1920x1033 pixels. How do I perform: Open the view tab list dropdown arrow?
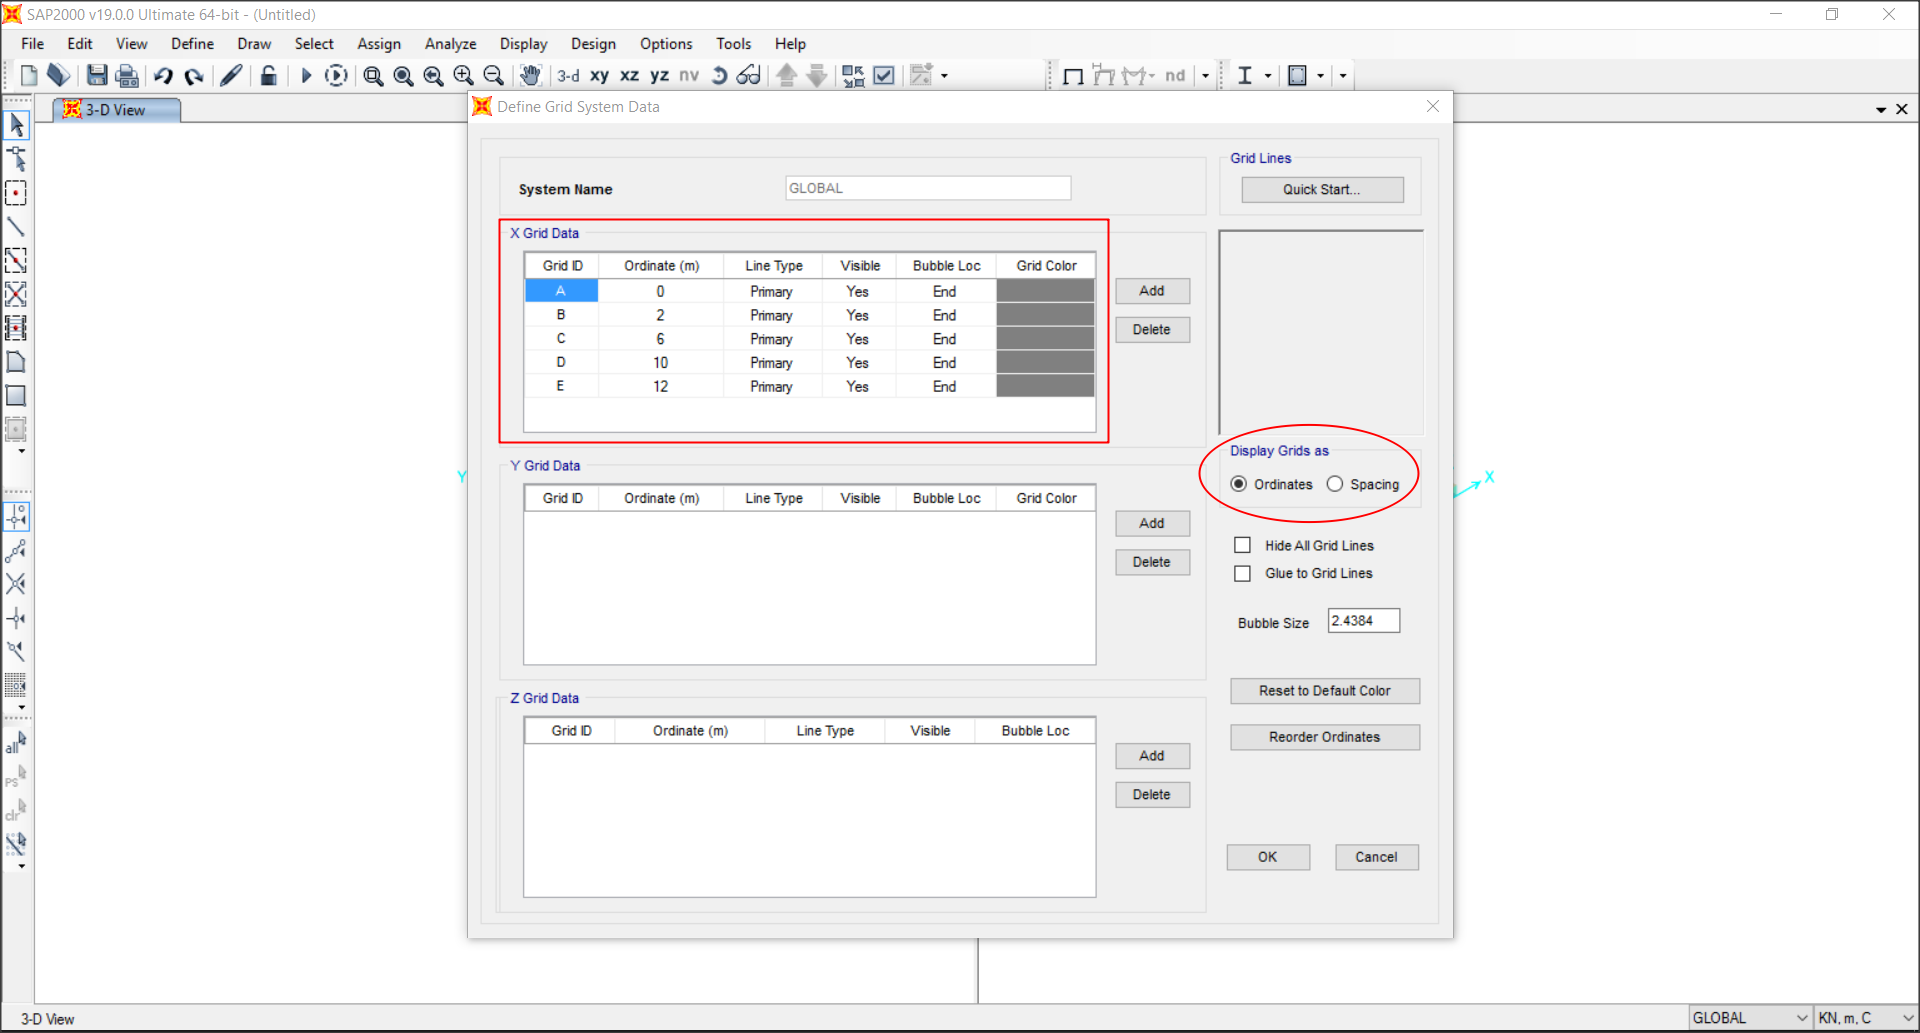[x=1881, y=110]
